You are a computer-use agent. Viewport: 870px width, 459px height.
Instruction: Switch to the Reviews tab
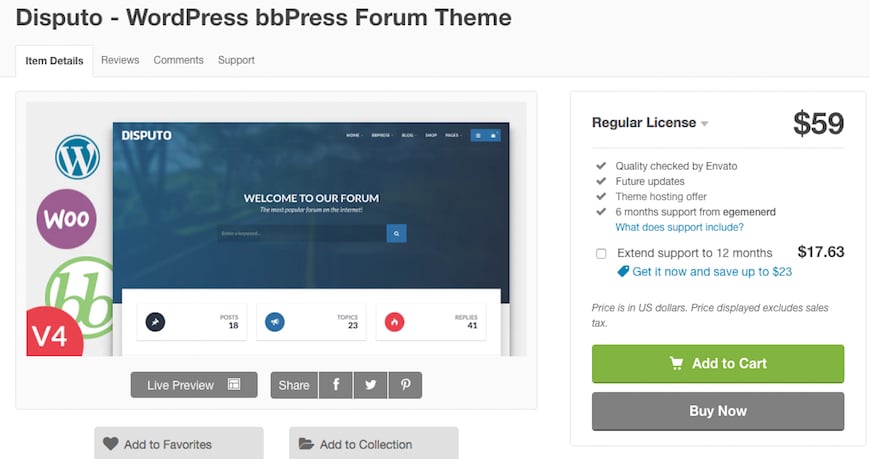[x=120, y=60]
